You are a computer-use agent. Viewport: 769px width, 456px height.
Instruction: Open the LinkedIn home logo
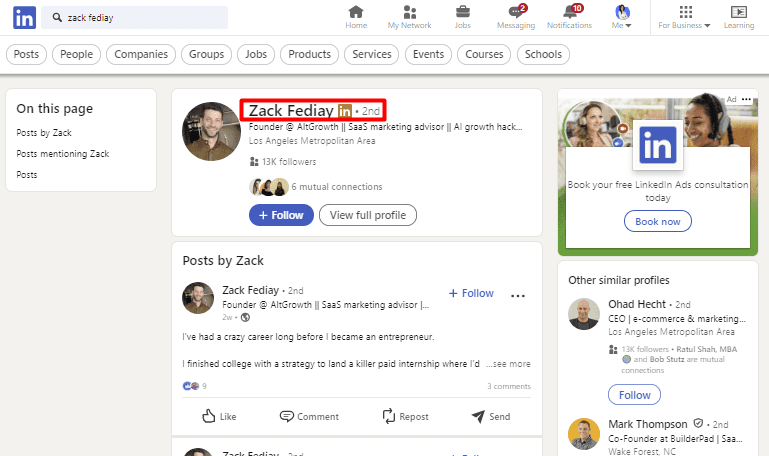point(25,18)
